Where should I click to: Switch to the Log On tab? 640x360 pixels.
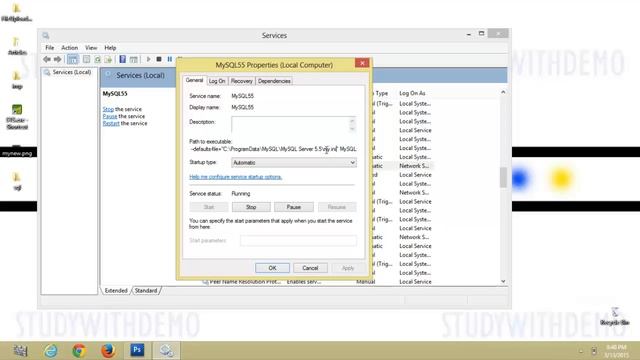217,81
